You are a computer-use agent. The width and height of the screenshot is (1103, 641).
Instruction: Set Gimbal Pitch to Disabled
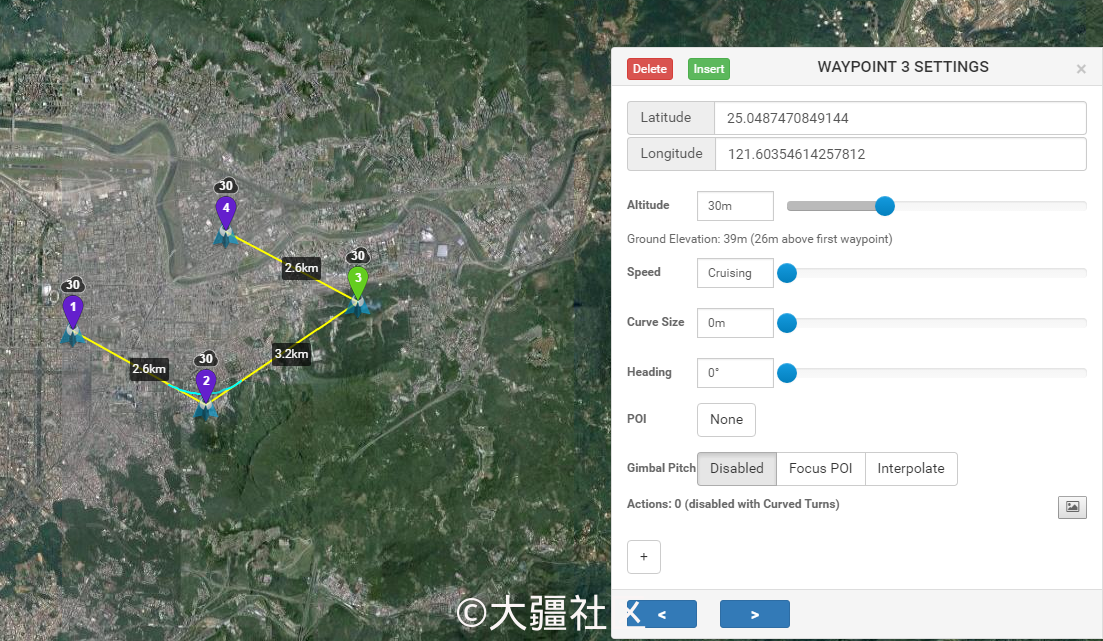(737, 469)
